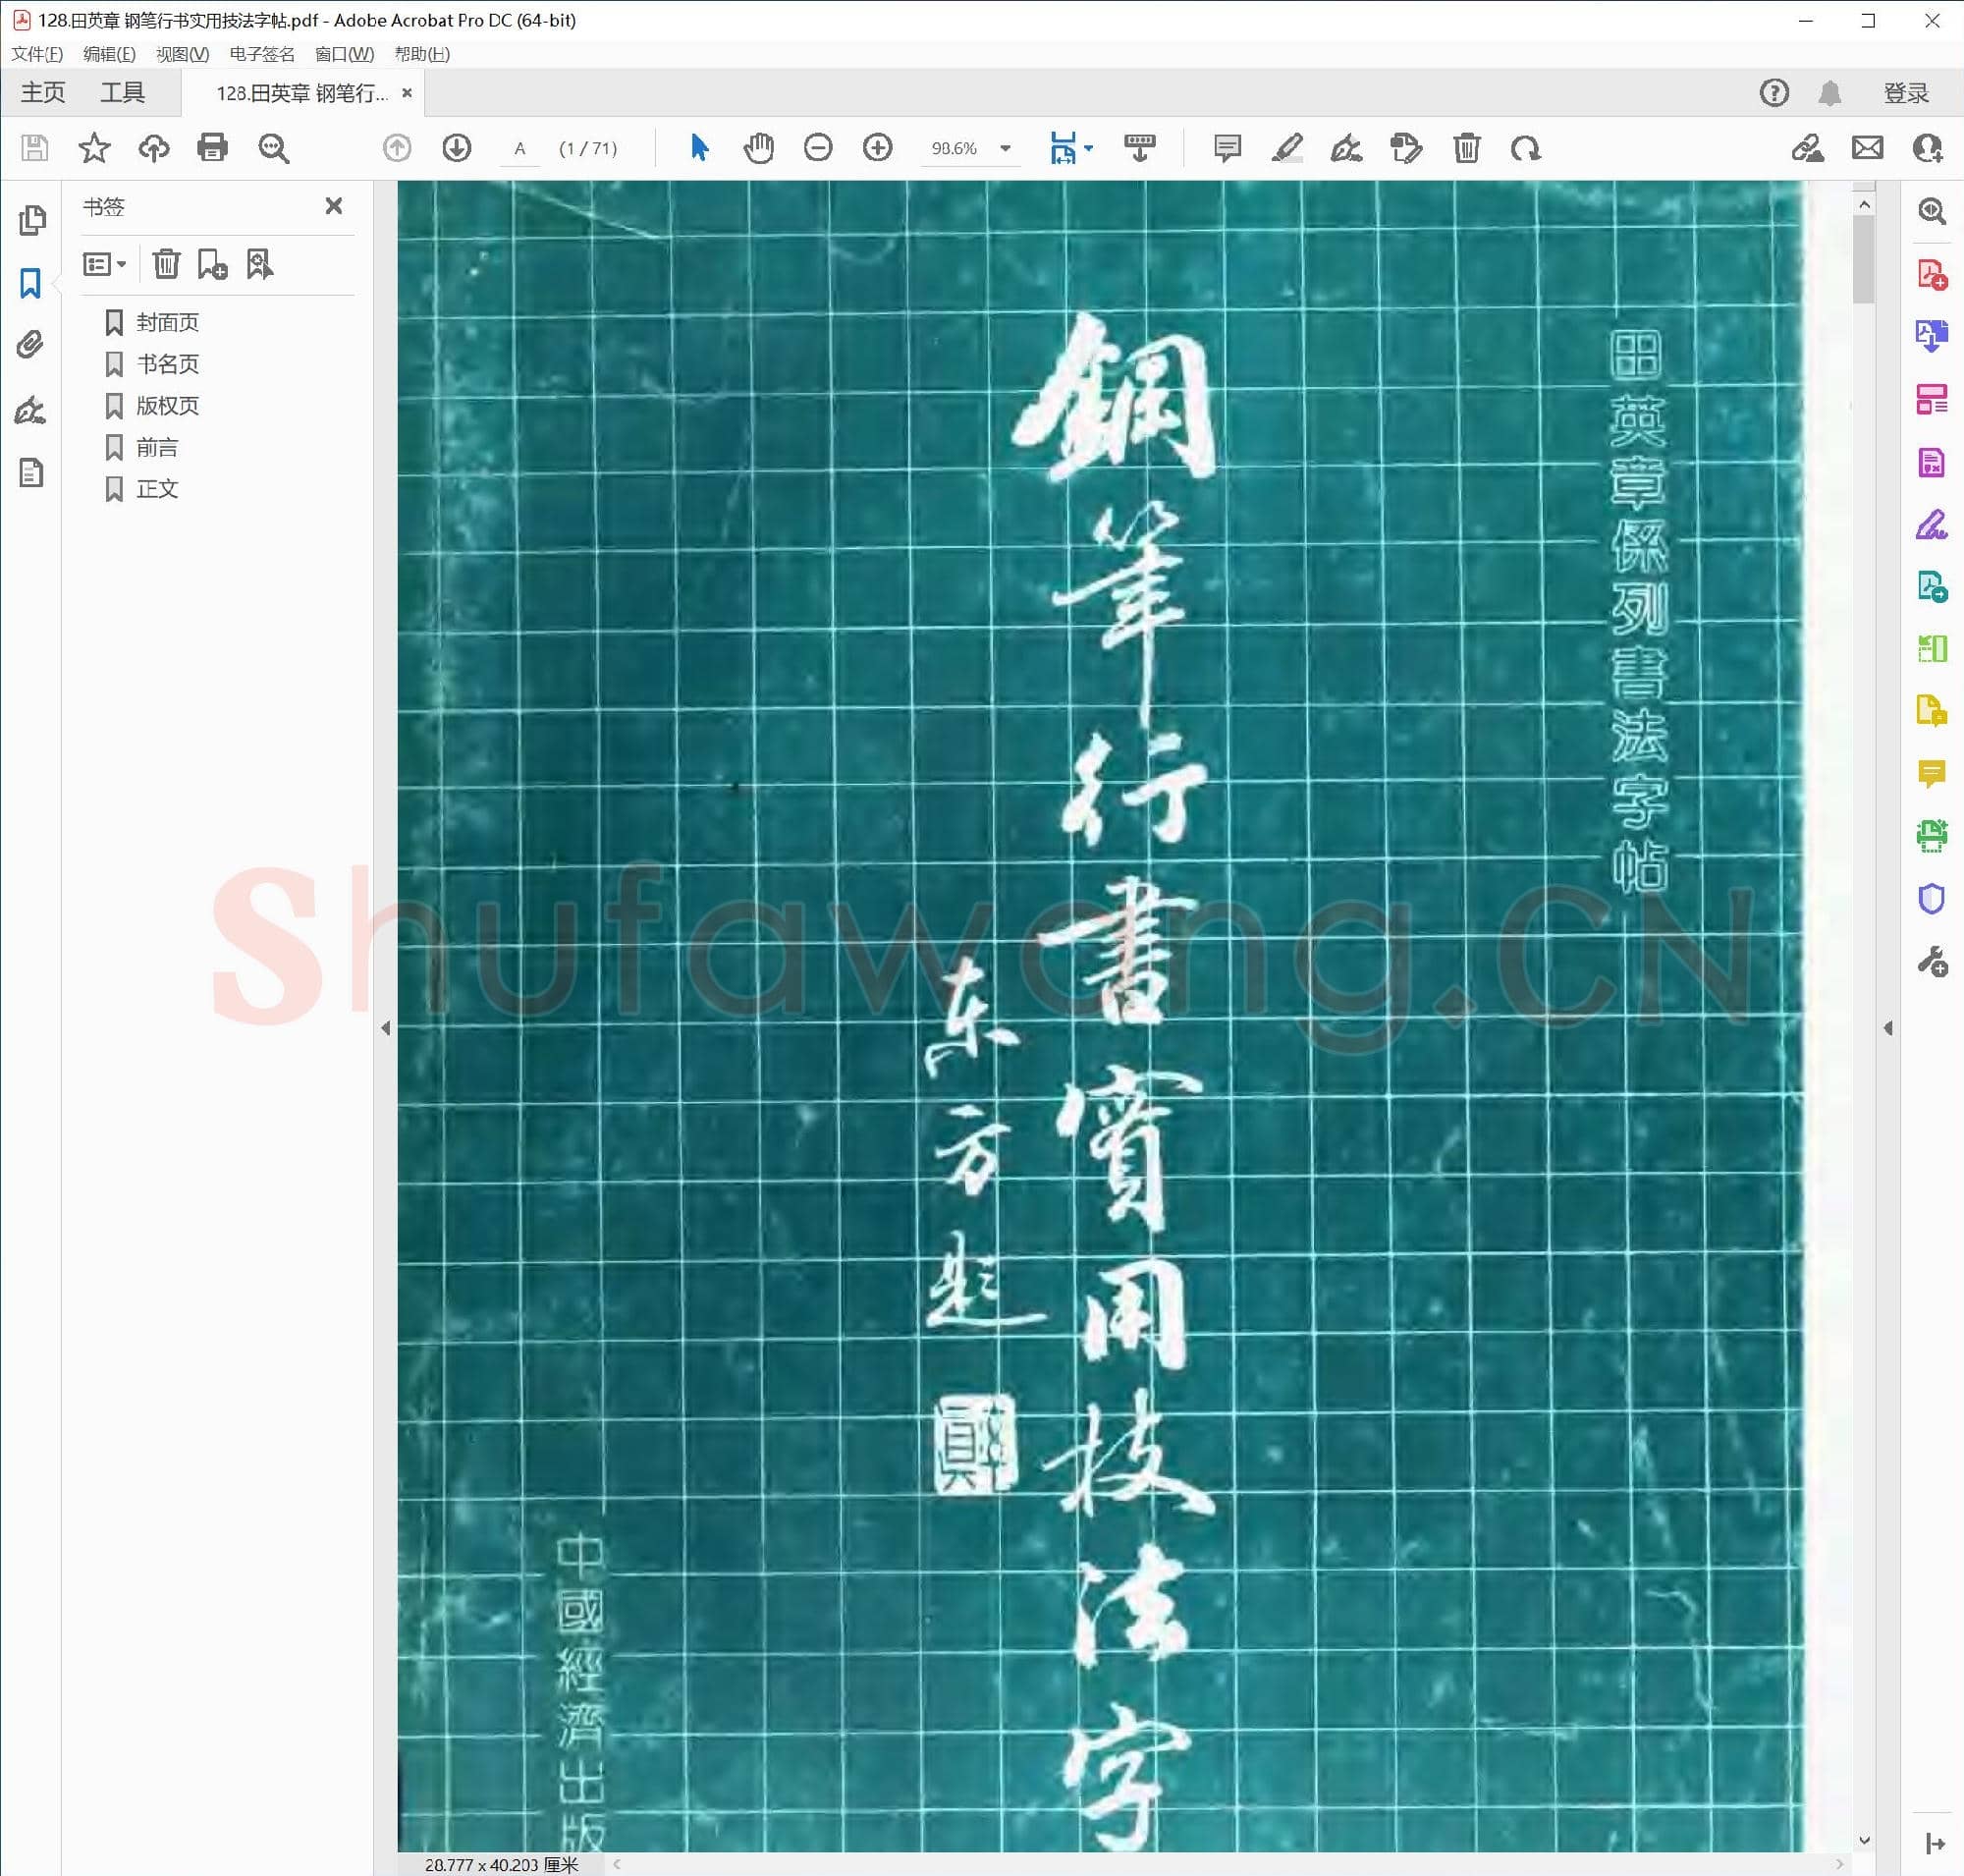Select the Hand tool in the toolbar
This screenshot has height=1876, width=1964.
click(760, 148)
